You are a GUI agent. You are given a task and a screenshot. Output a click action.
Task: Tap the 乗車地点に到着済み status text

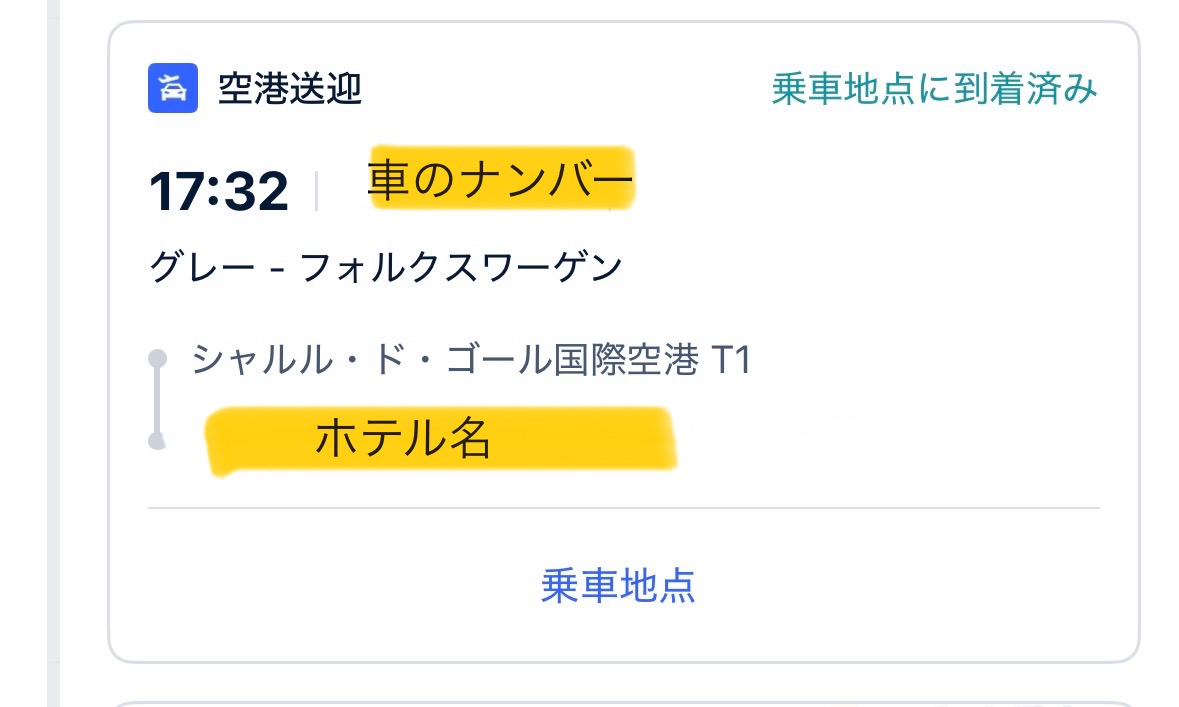935,89
